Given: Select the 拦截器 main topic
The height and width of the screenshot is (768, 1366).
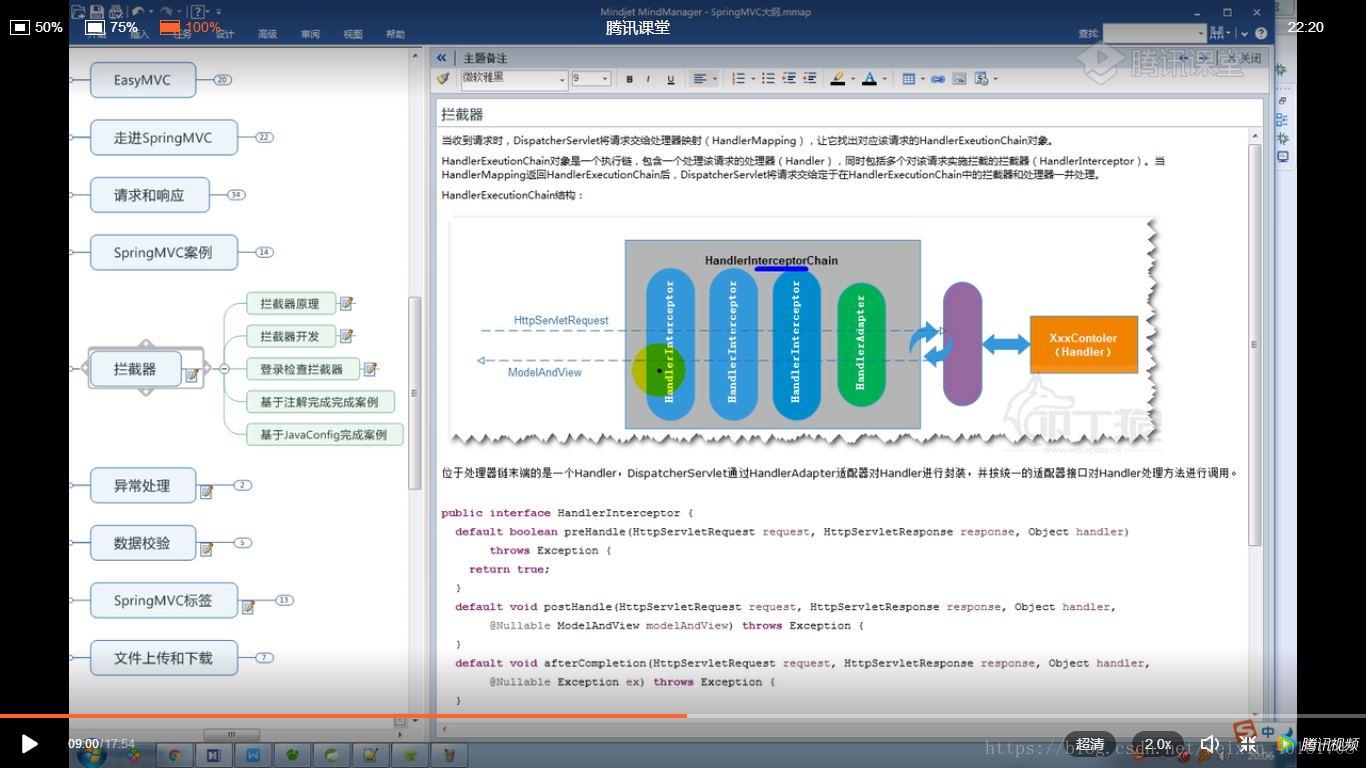Looking at the screenshot, I should tap(136, 369).
